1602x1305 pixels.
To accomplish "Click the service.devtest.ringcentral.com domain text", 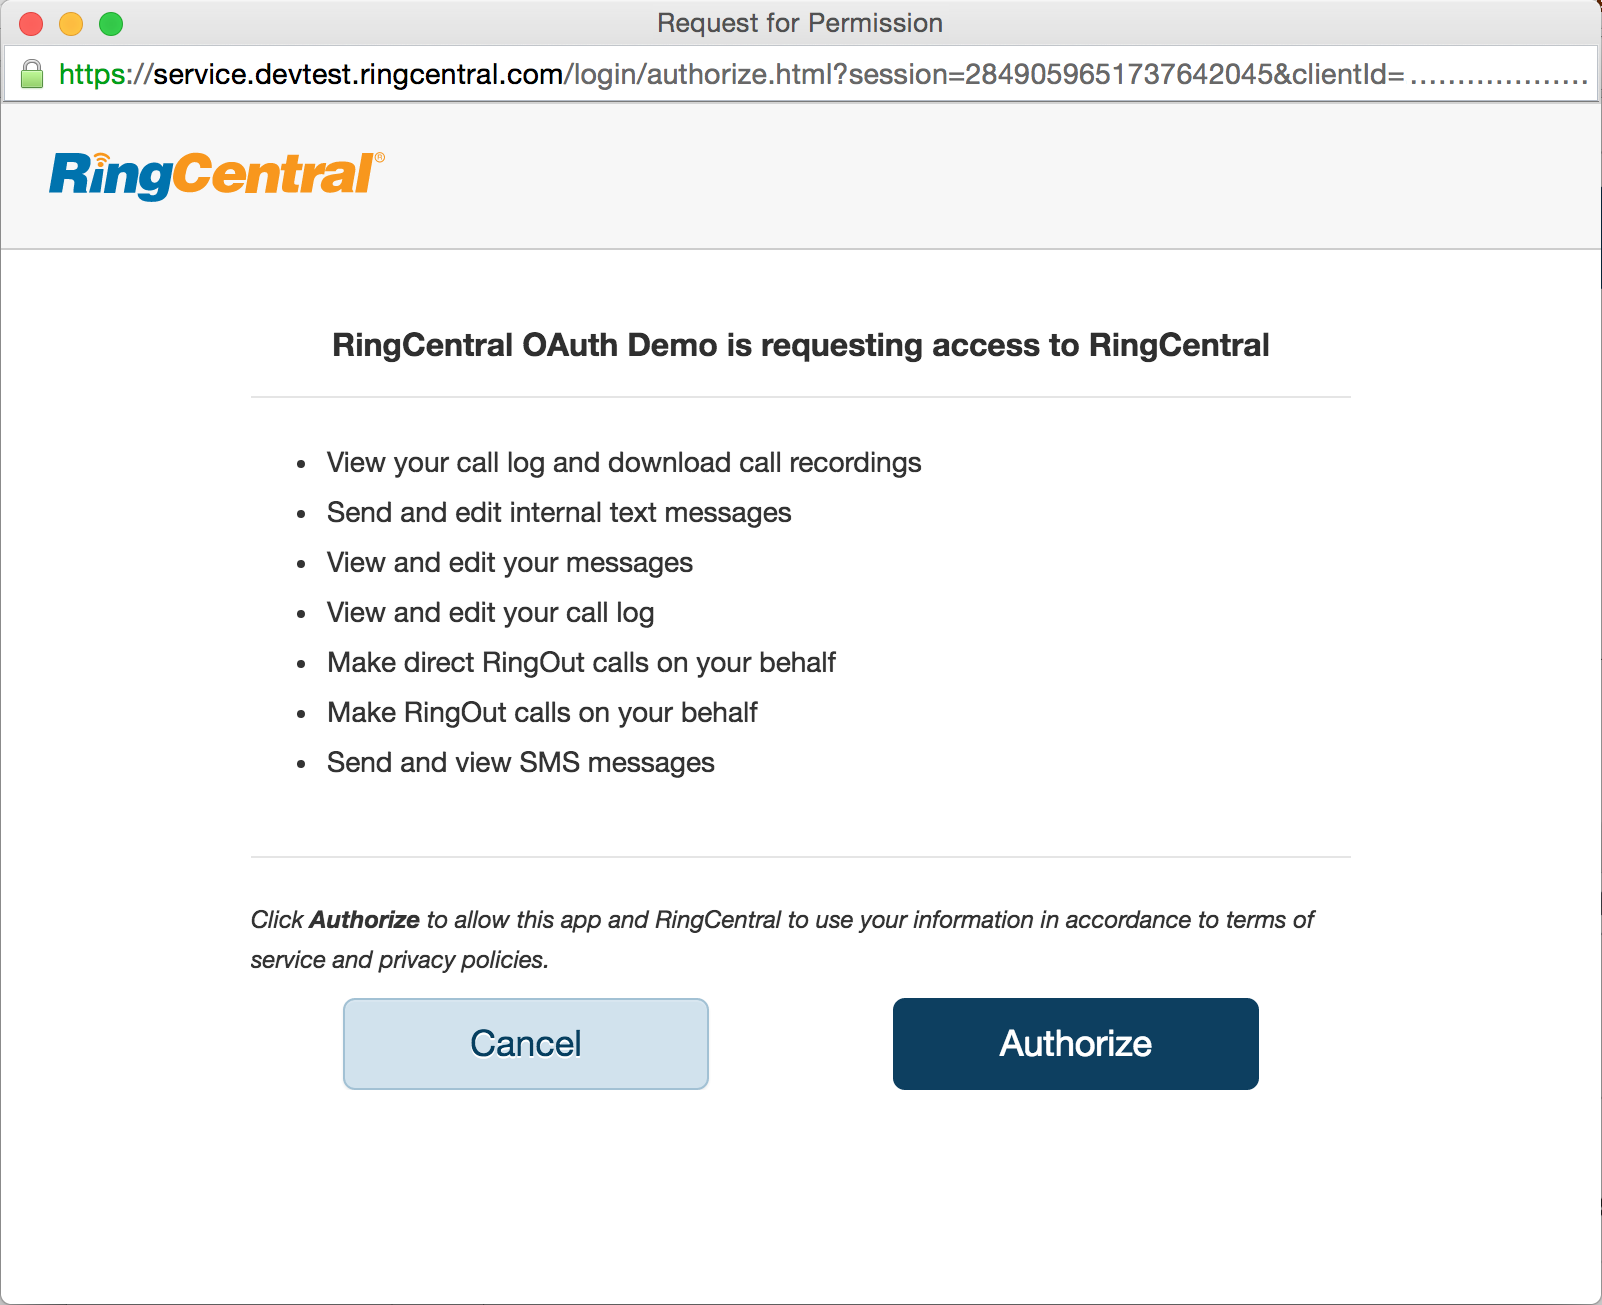I will coord(358,74).
